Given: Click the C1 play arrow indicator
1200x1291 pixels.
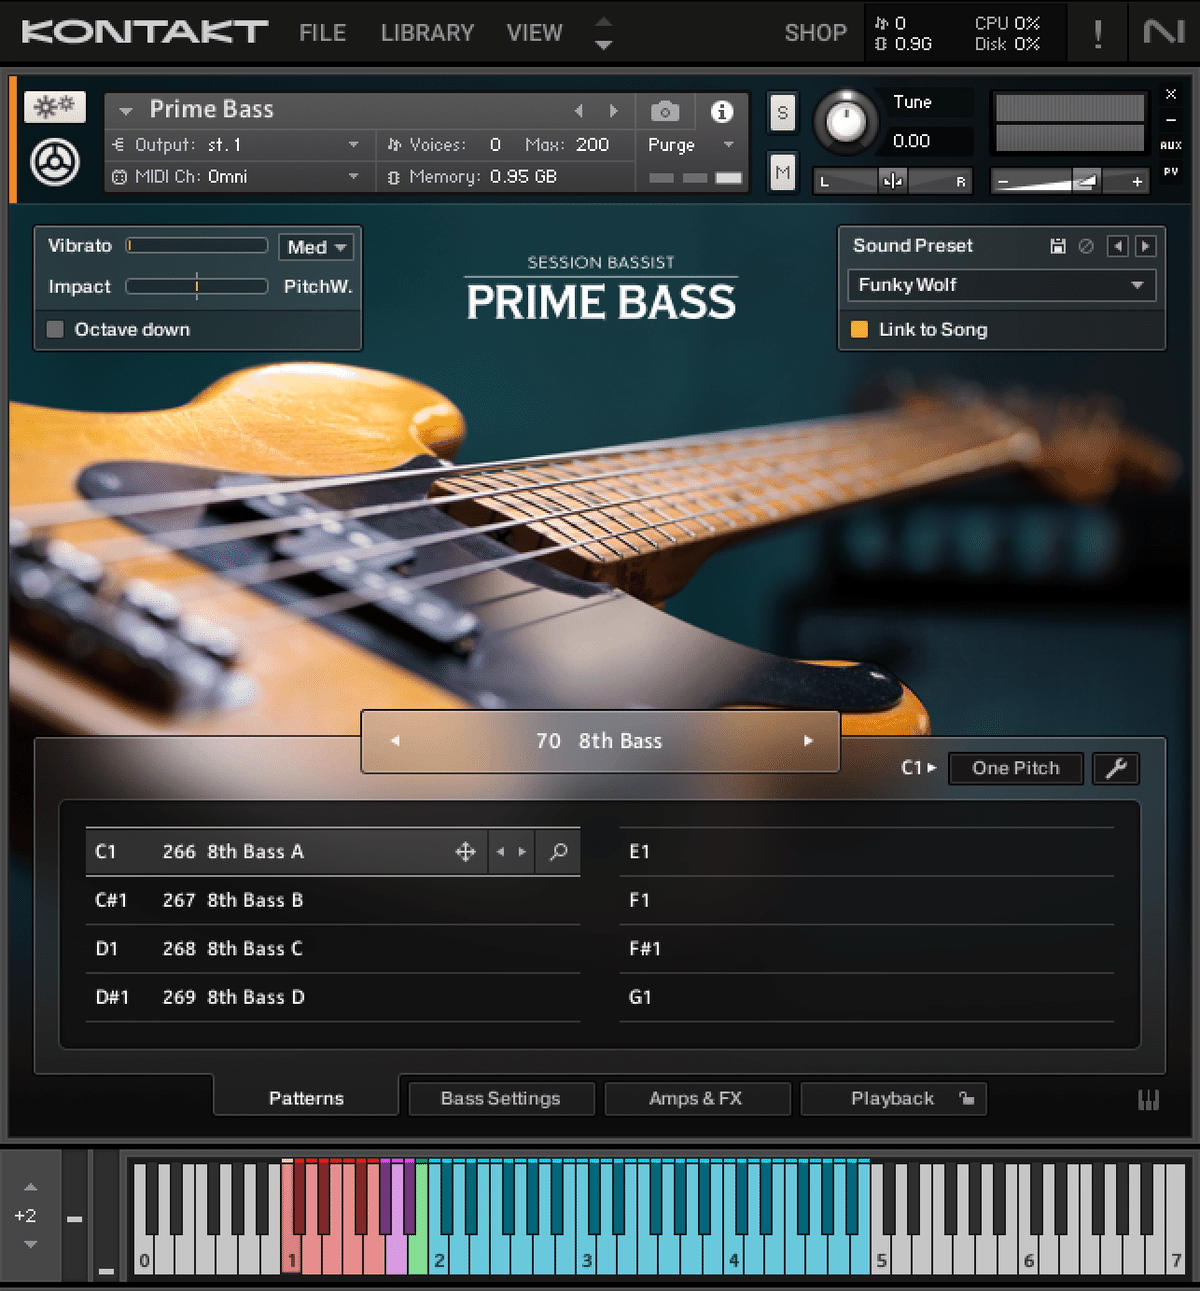Looking at the screenshot, I should 918,768.
